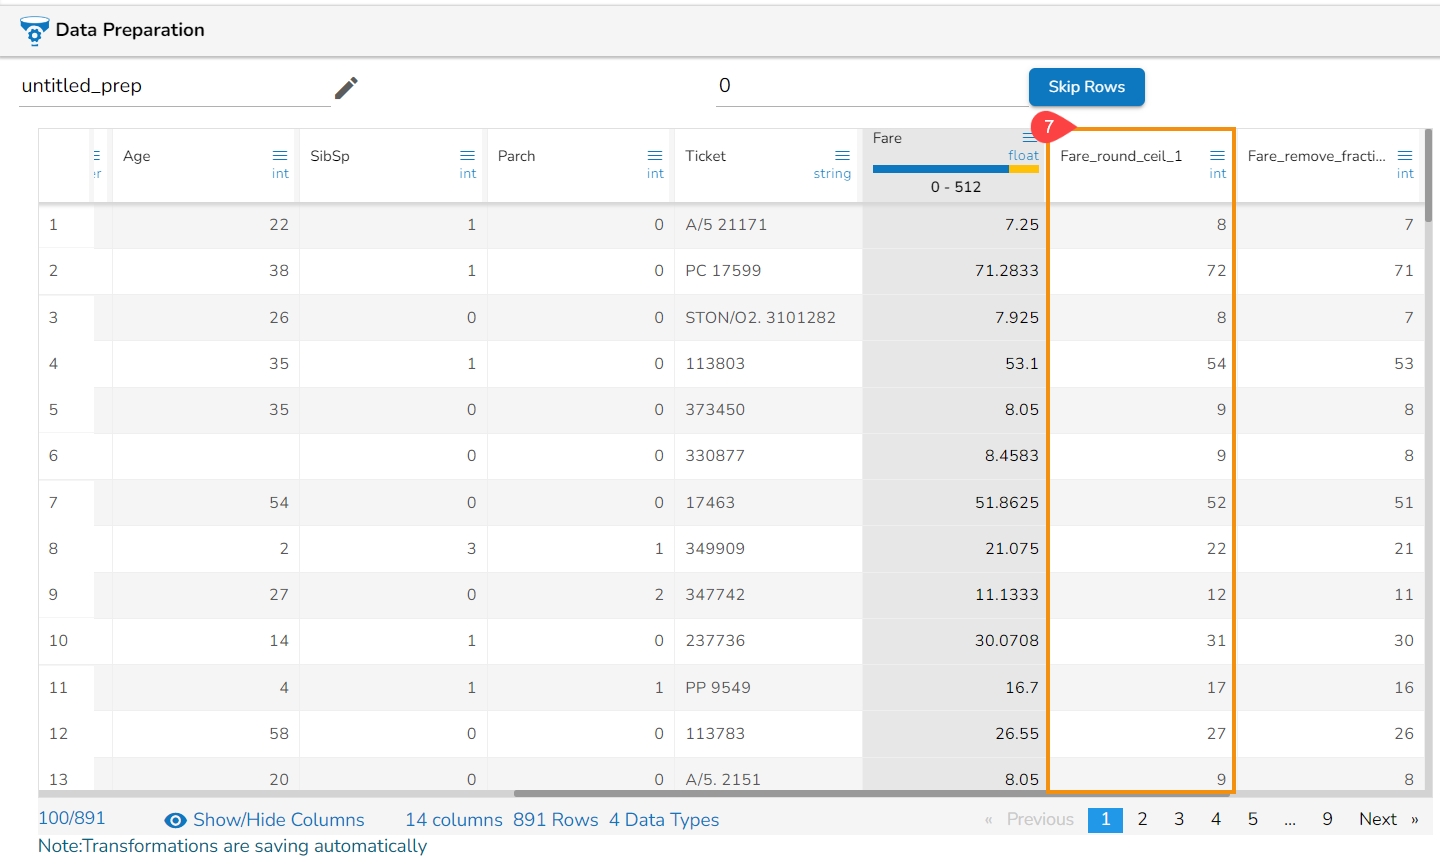Open the Fare_round_ceil_1 column menu icon
The height and width of the screenshot is (867, 1440).
click(1217, 156)
